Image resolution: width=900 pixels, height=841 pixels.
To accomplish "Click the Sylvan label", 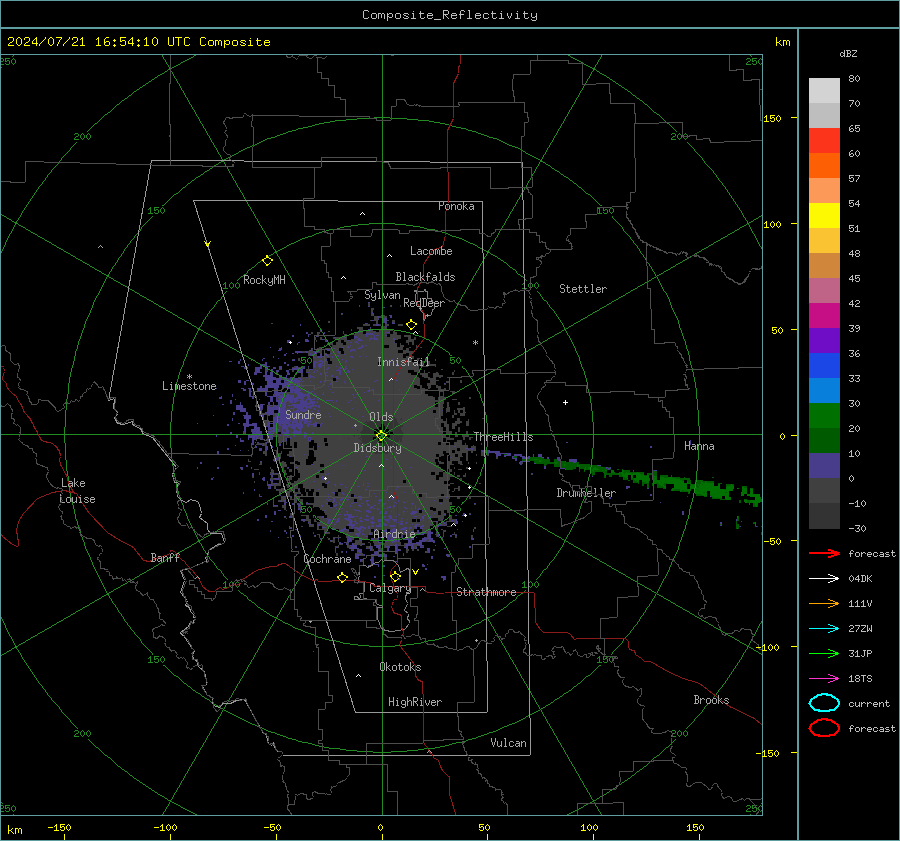I will pos(382,295).
